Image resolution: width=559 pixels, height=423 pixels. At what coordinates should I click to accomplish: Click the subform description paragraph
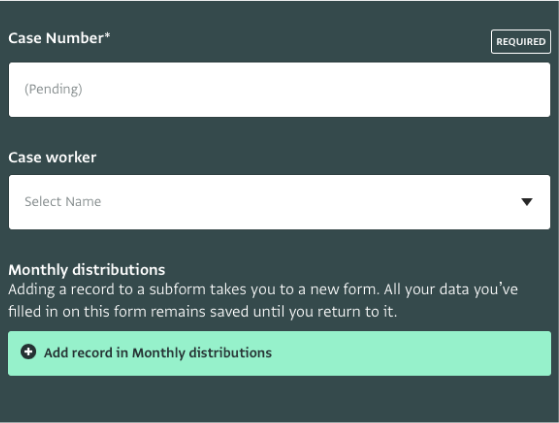263,300
